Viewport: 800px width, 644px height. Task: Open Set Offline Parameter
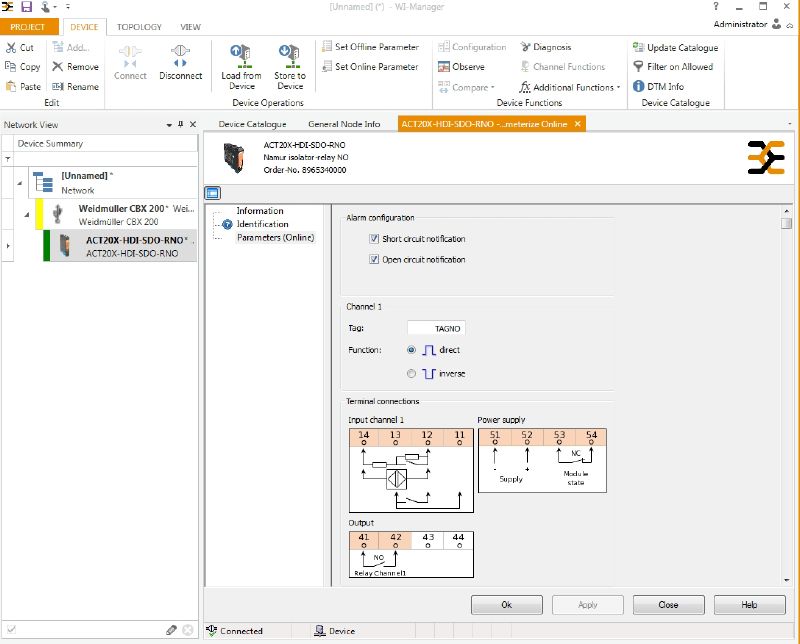[370, 47]
